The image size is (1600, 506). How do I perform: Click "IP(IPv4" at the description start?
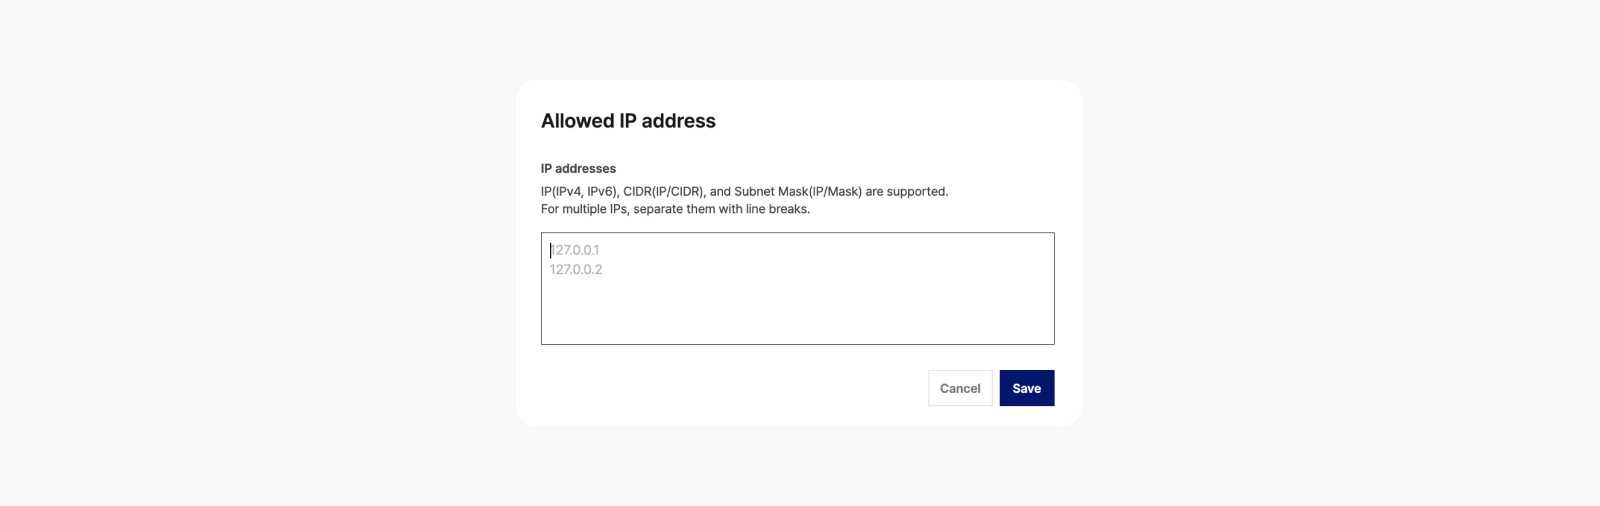[561, 191]
